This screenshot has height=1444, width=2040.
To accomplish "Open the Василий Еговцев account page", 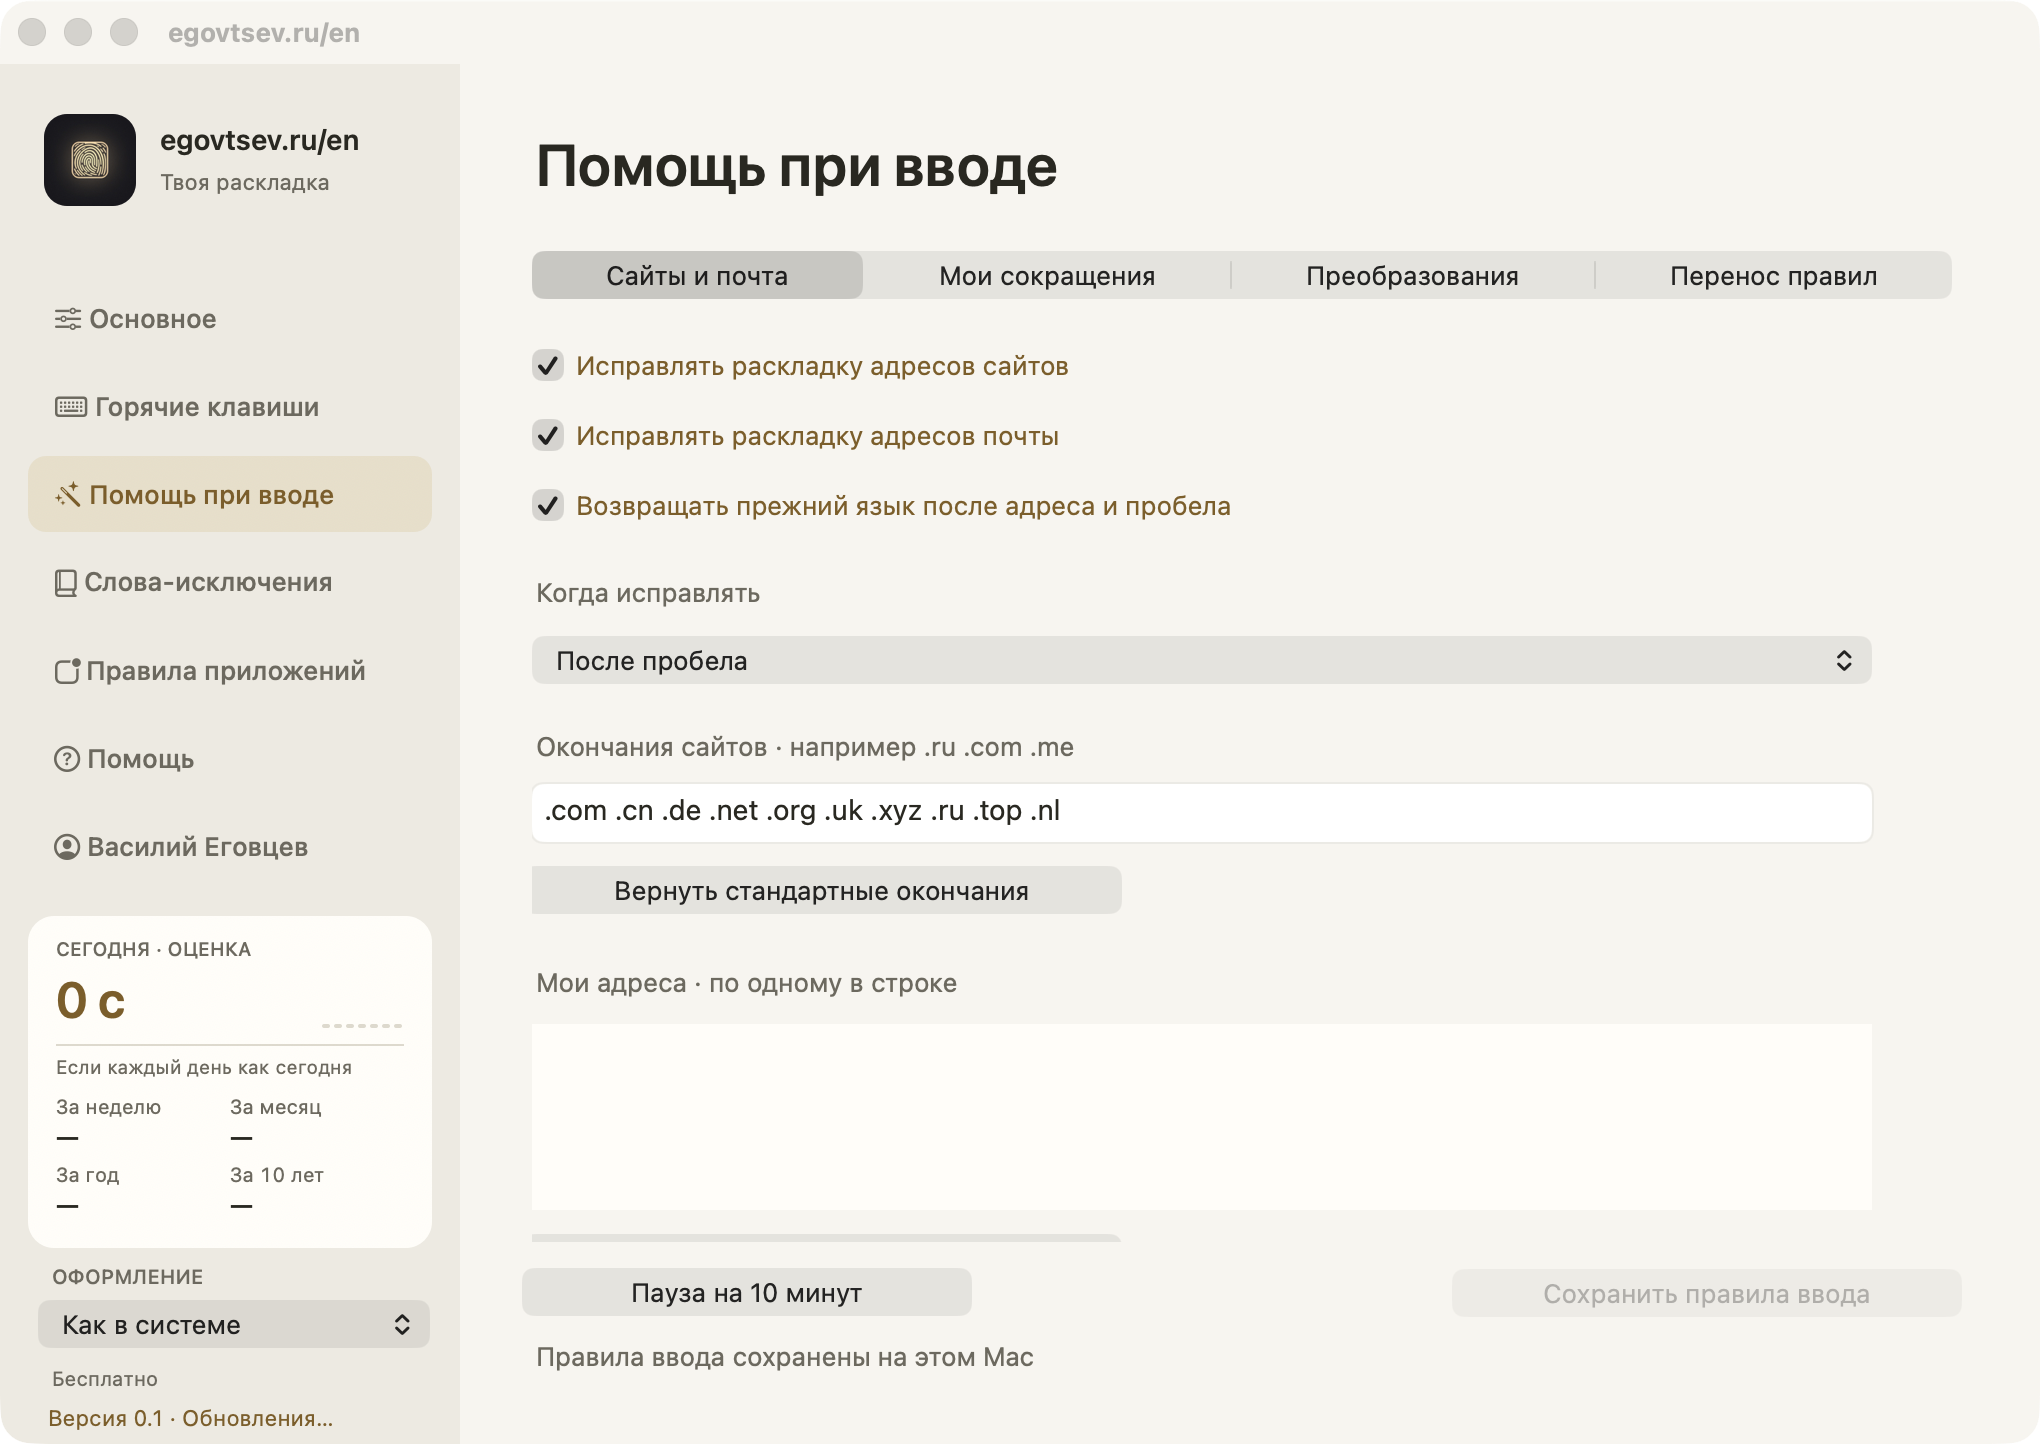I will [230, 847].
